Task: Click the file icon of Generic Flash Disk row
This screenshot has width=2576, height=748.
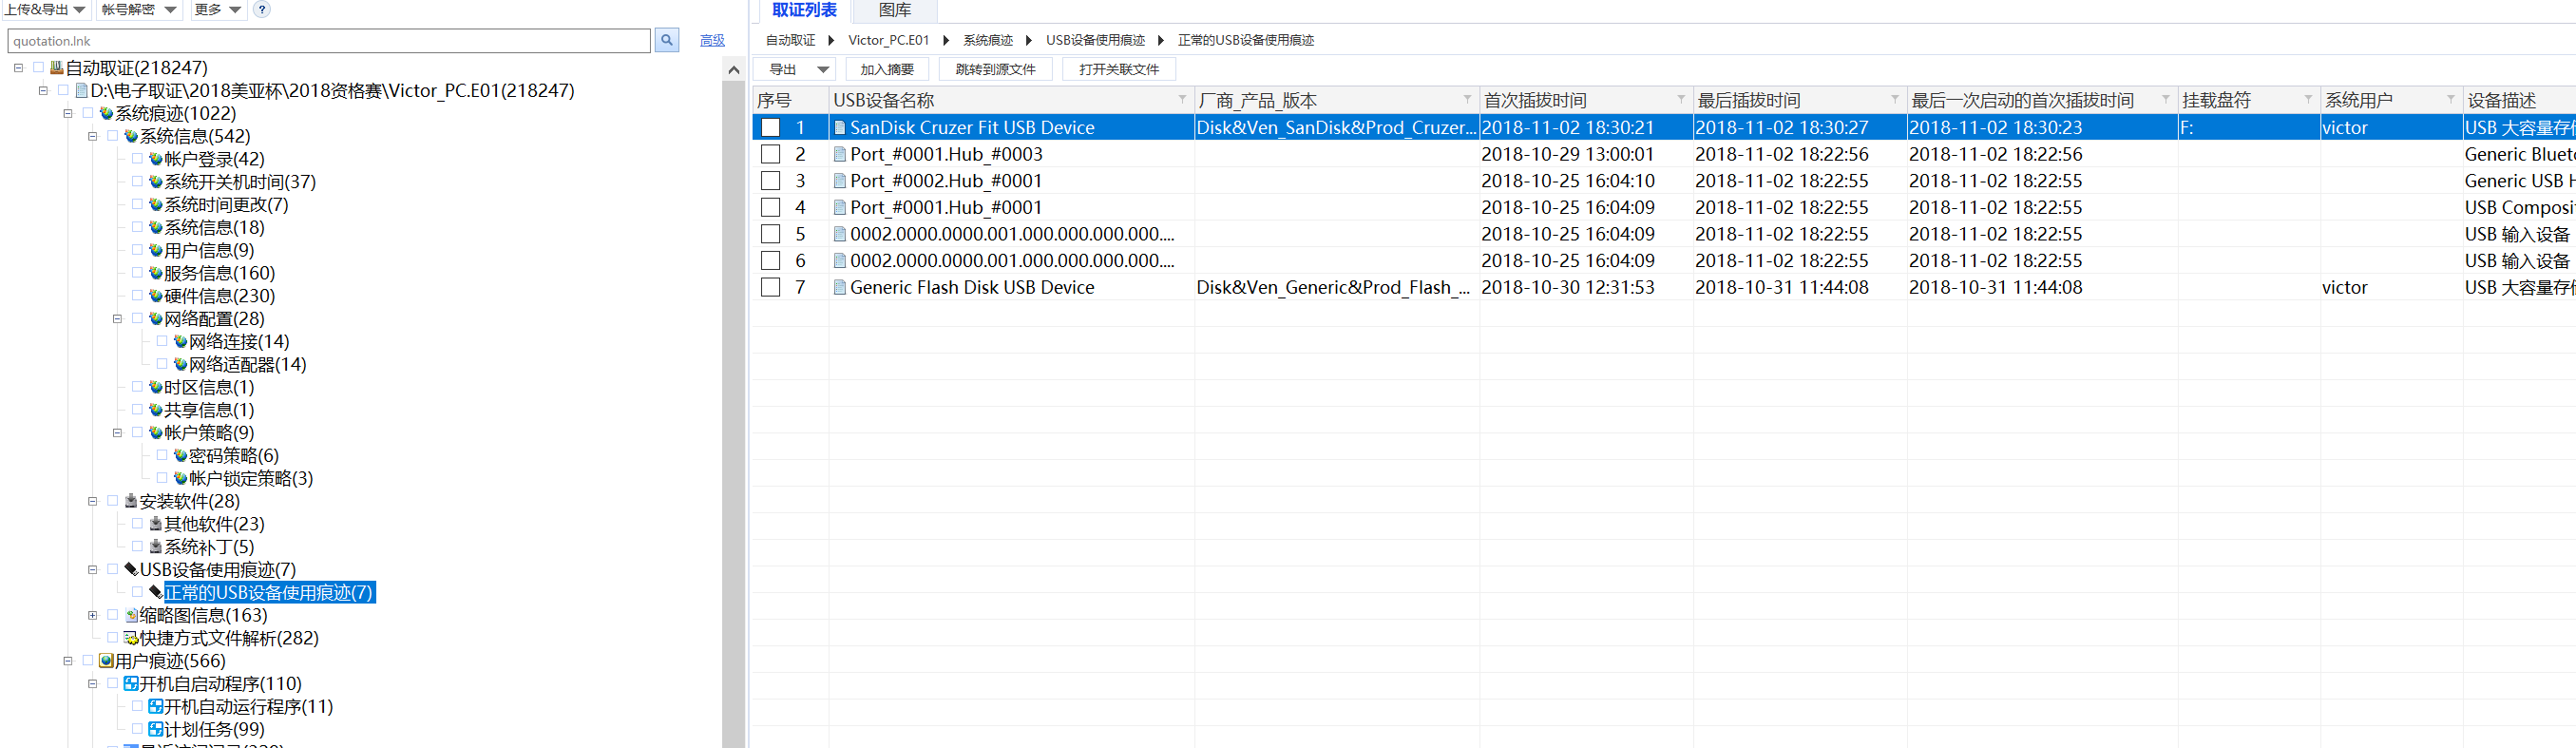Action: [840, 287]
